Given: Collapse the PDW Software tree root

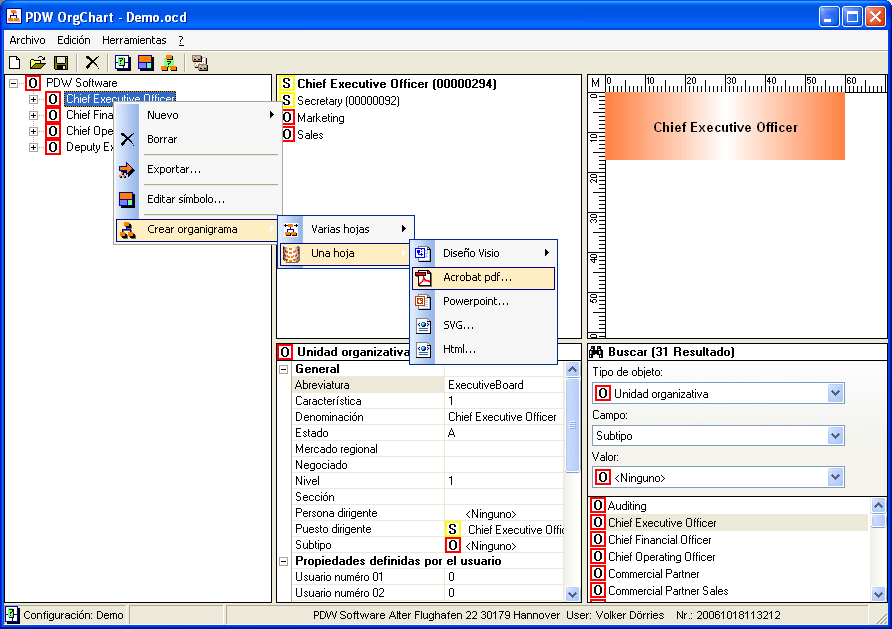Looking at the screenshot, I should coord(14,83).
